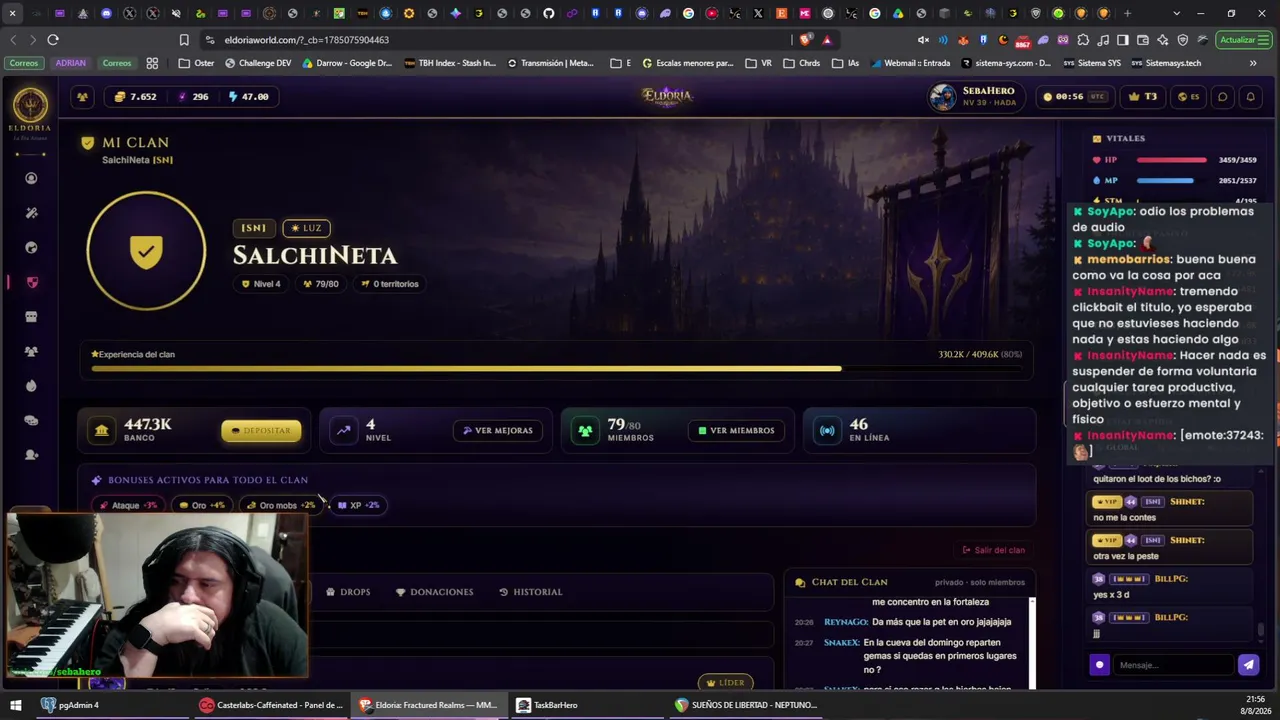1280x720 pixels.
Task: Click the blue MP bar in Vitales
Action: click(1172, 181)
